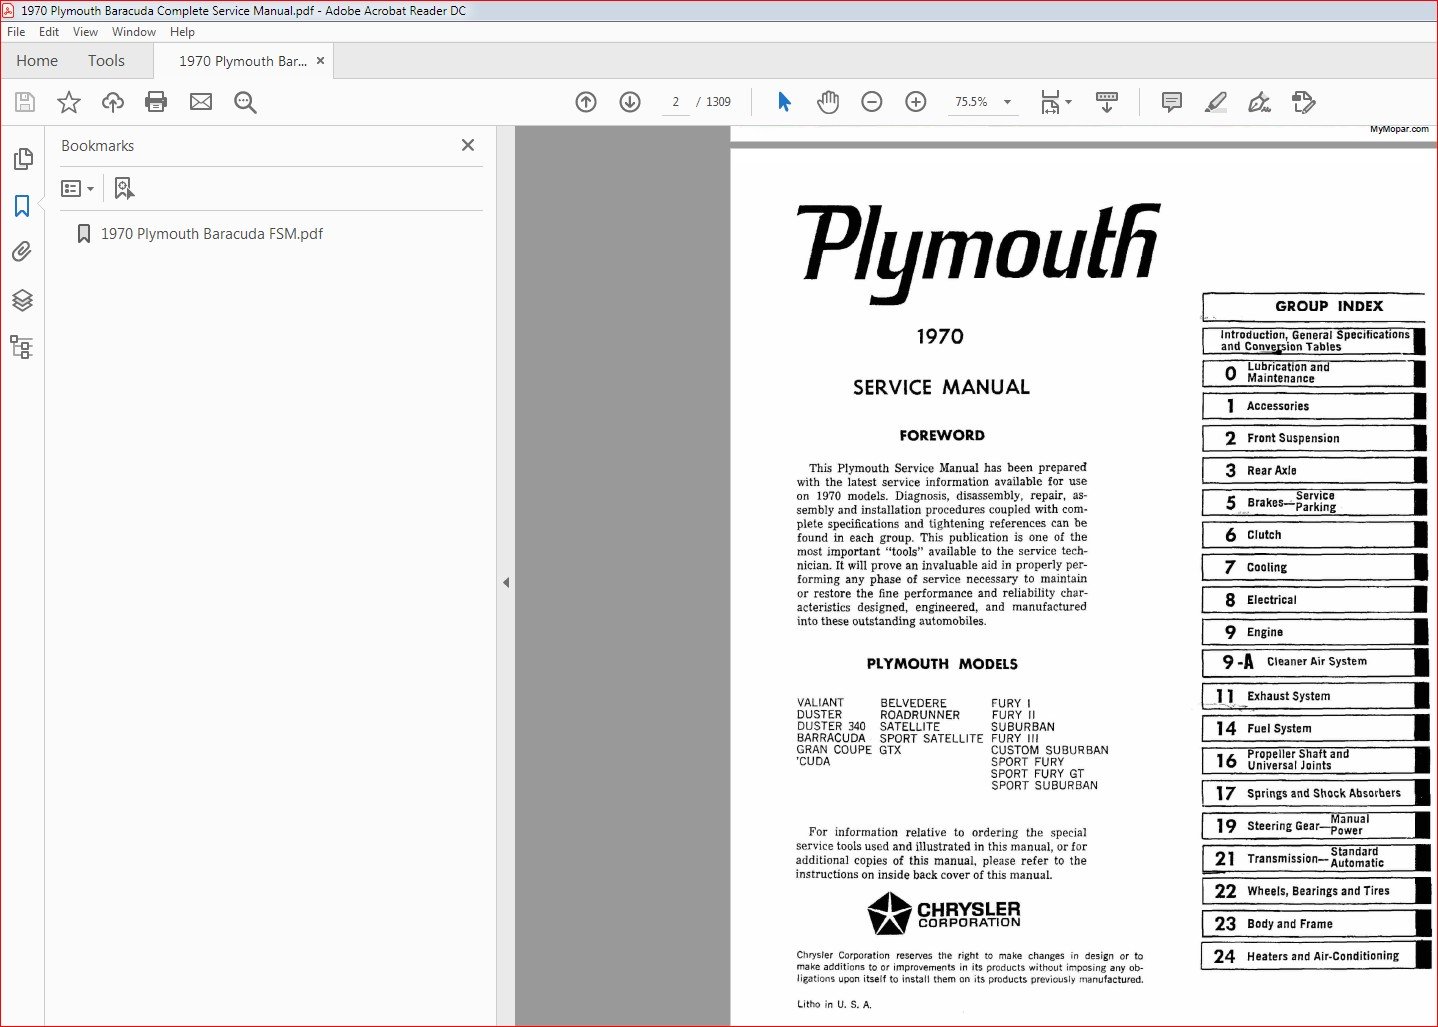Click the zoom percentage field
The image size is (1438, 1027).
pos(971,102)
